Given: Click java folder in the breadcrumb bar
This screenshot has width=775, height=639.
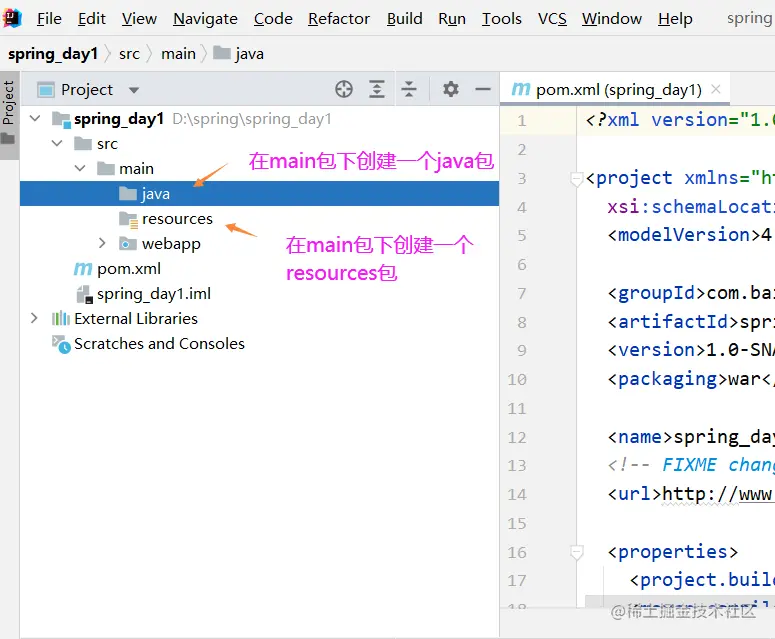Looking at the screenshot, I should [x=239, y=53].
